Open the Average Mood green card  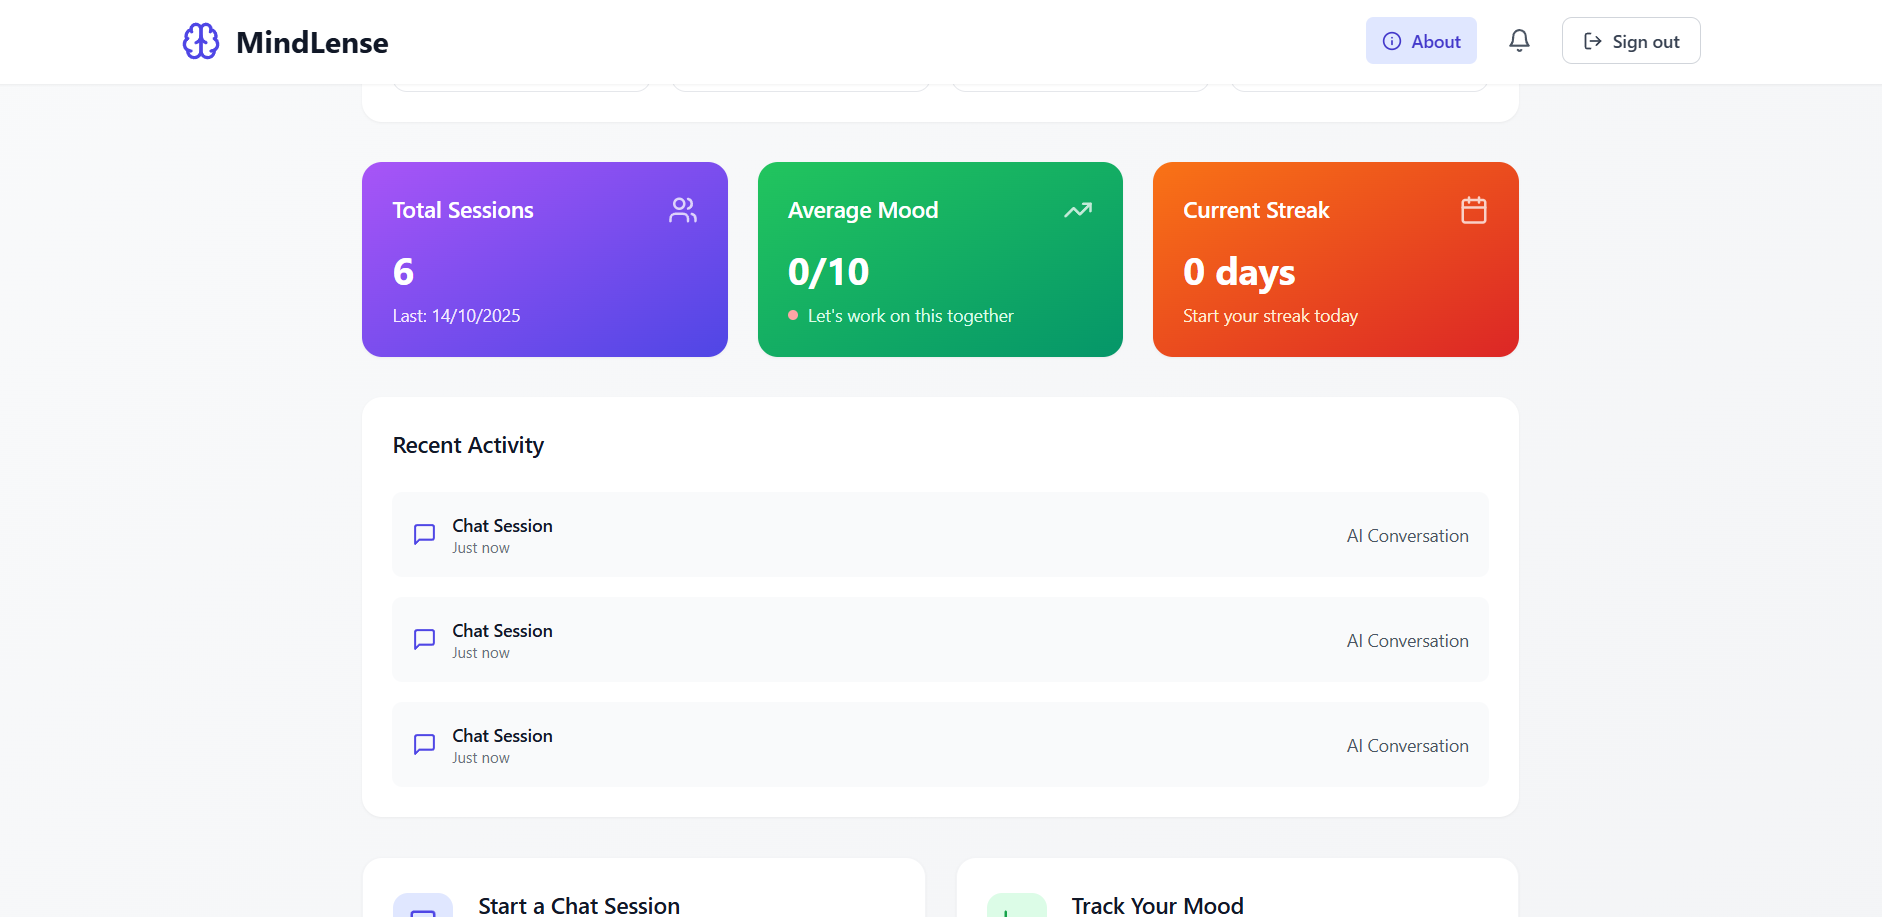click(940, 260)
